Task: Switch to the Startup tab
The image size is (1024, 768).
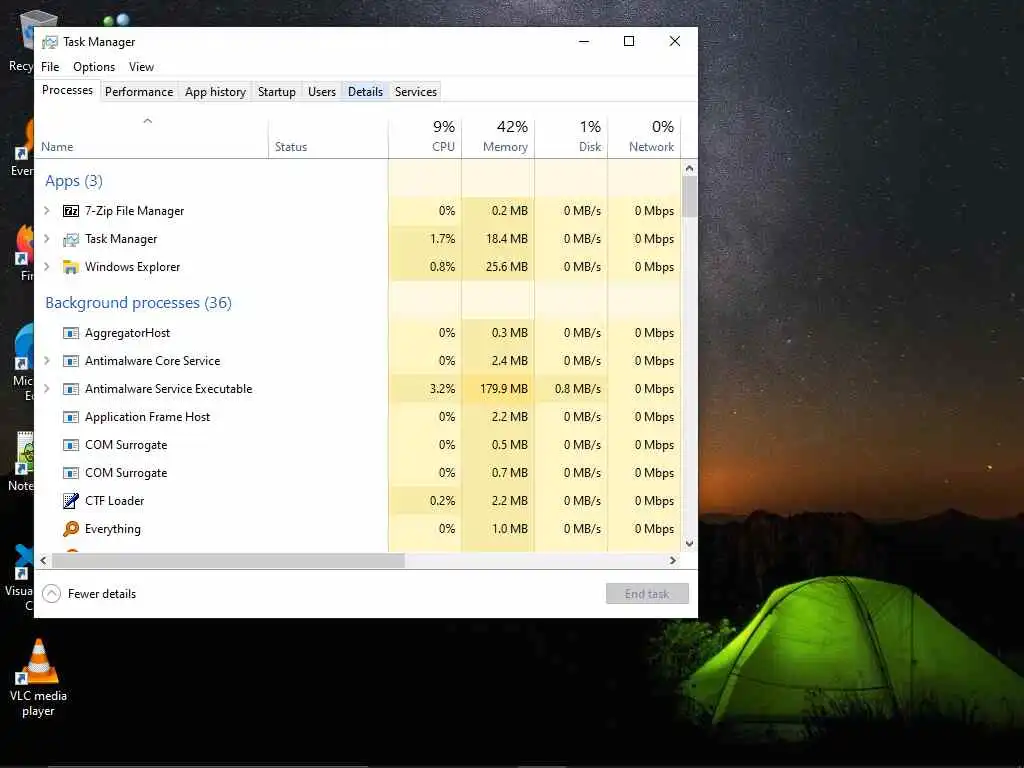Action: pos(277,91)
